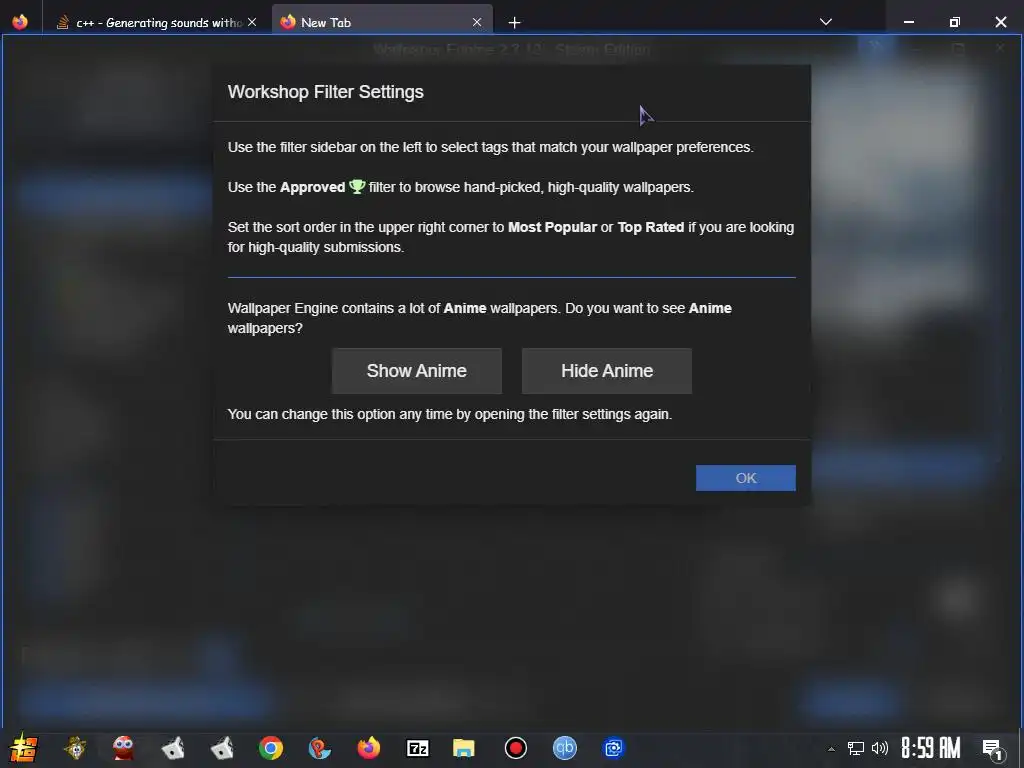Viewport: 1024px width, 768px height.
Task: Open the blue map pin app in the taskbar
Action: (x=319, y=748)
